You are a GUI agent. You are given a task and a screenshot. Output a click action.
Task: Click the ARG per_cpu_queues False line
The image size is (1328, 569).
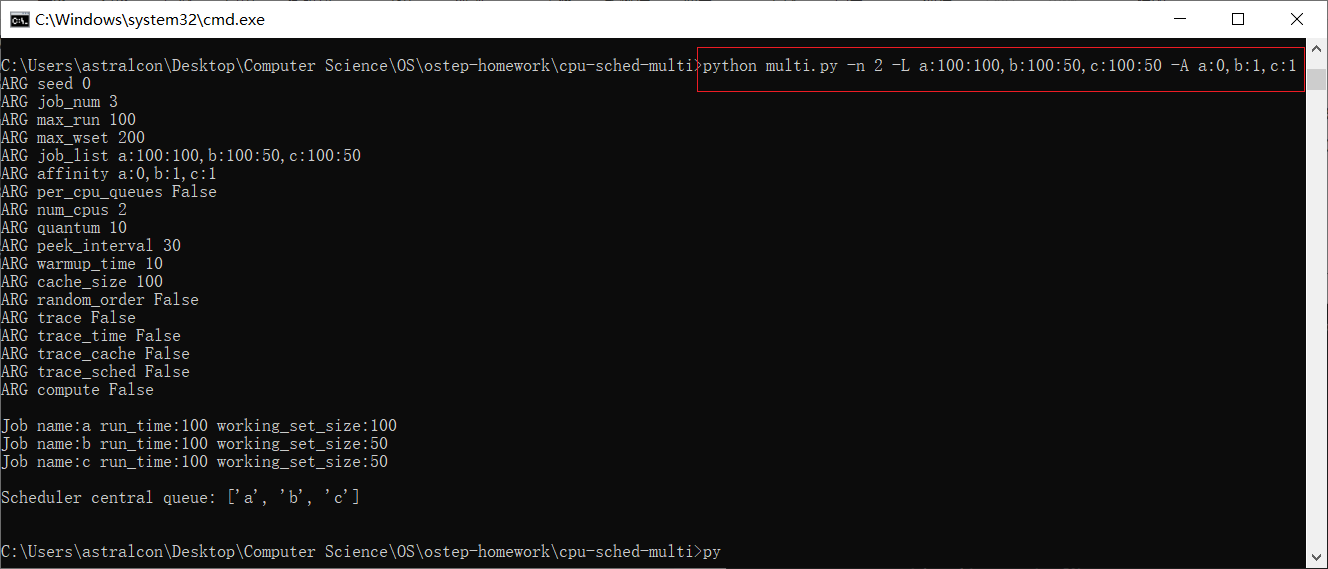109,192
